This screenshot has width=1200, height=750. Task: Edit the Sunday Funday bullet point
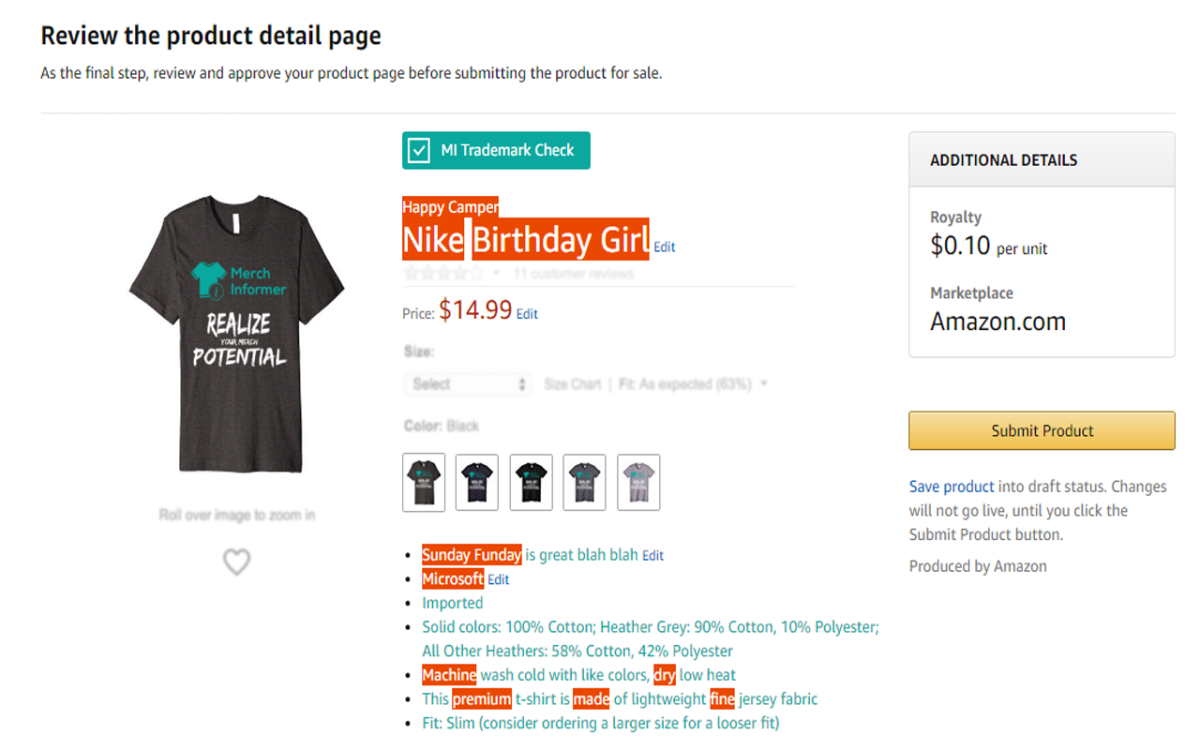[653, 555]
